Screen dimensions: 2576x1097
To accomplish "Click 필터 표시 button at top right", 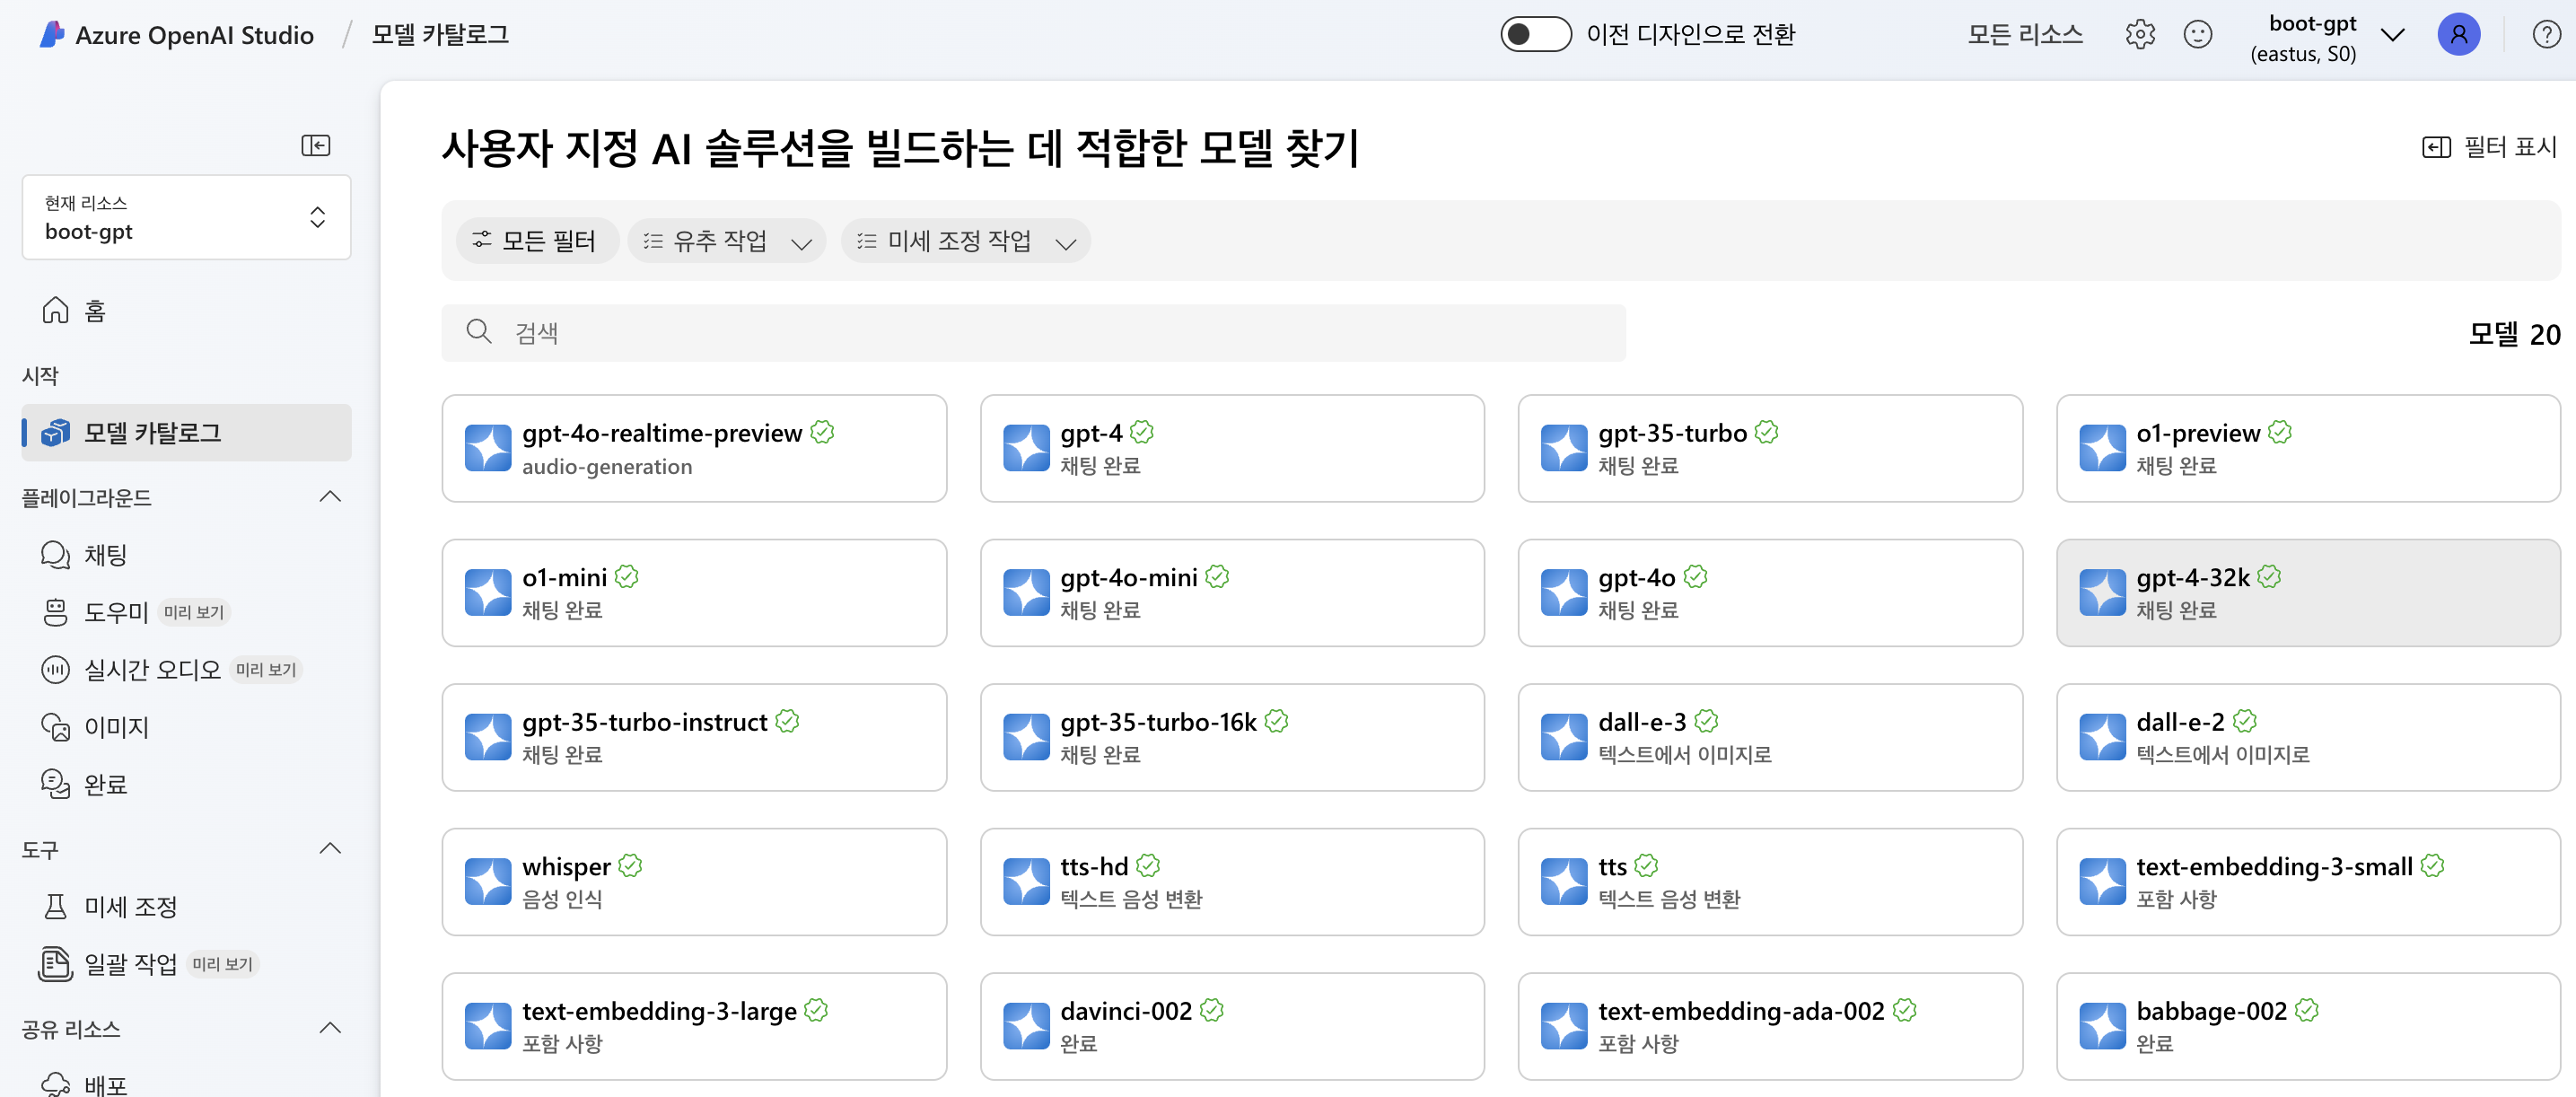I will (2489, 147).
